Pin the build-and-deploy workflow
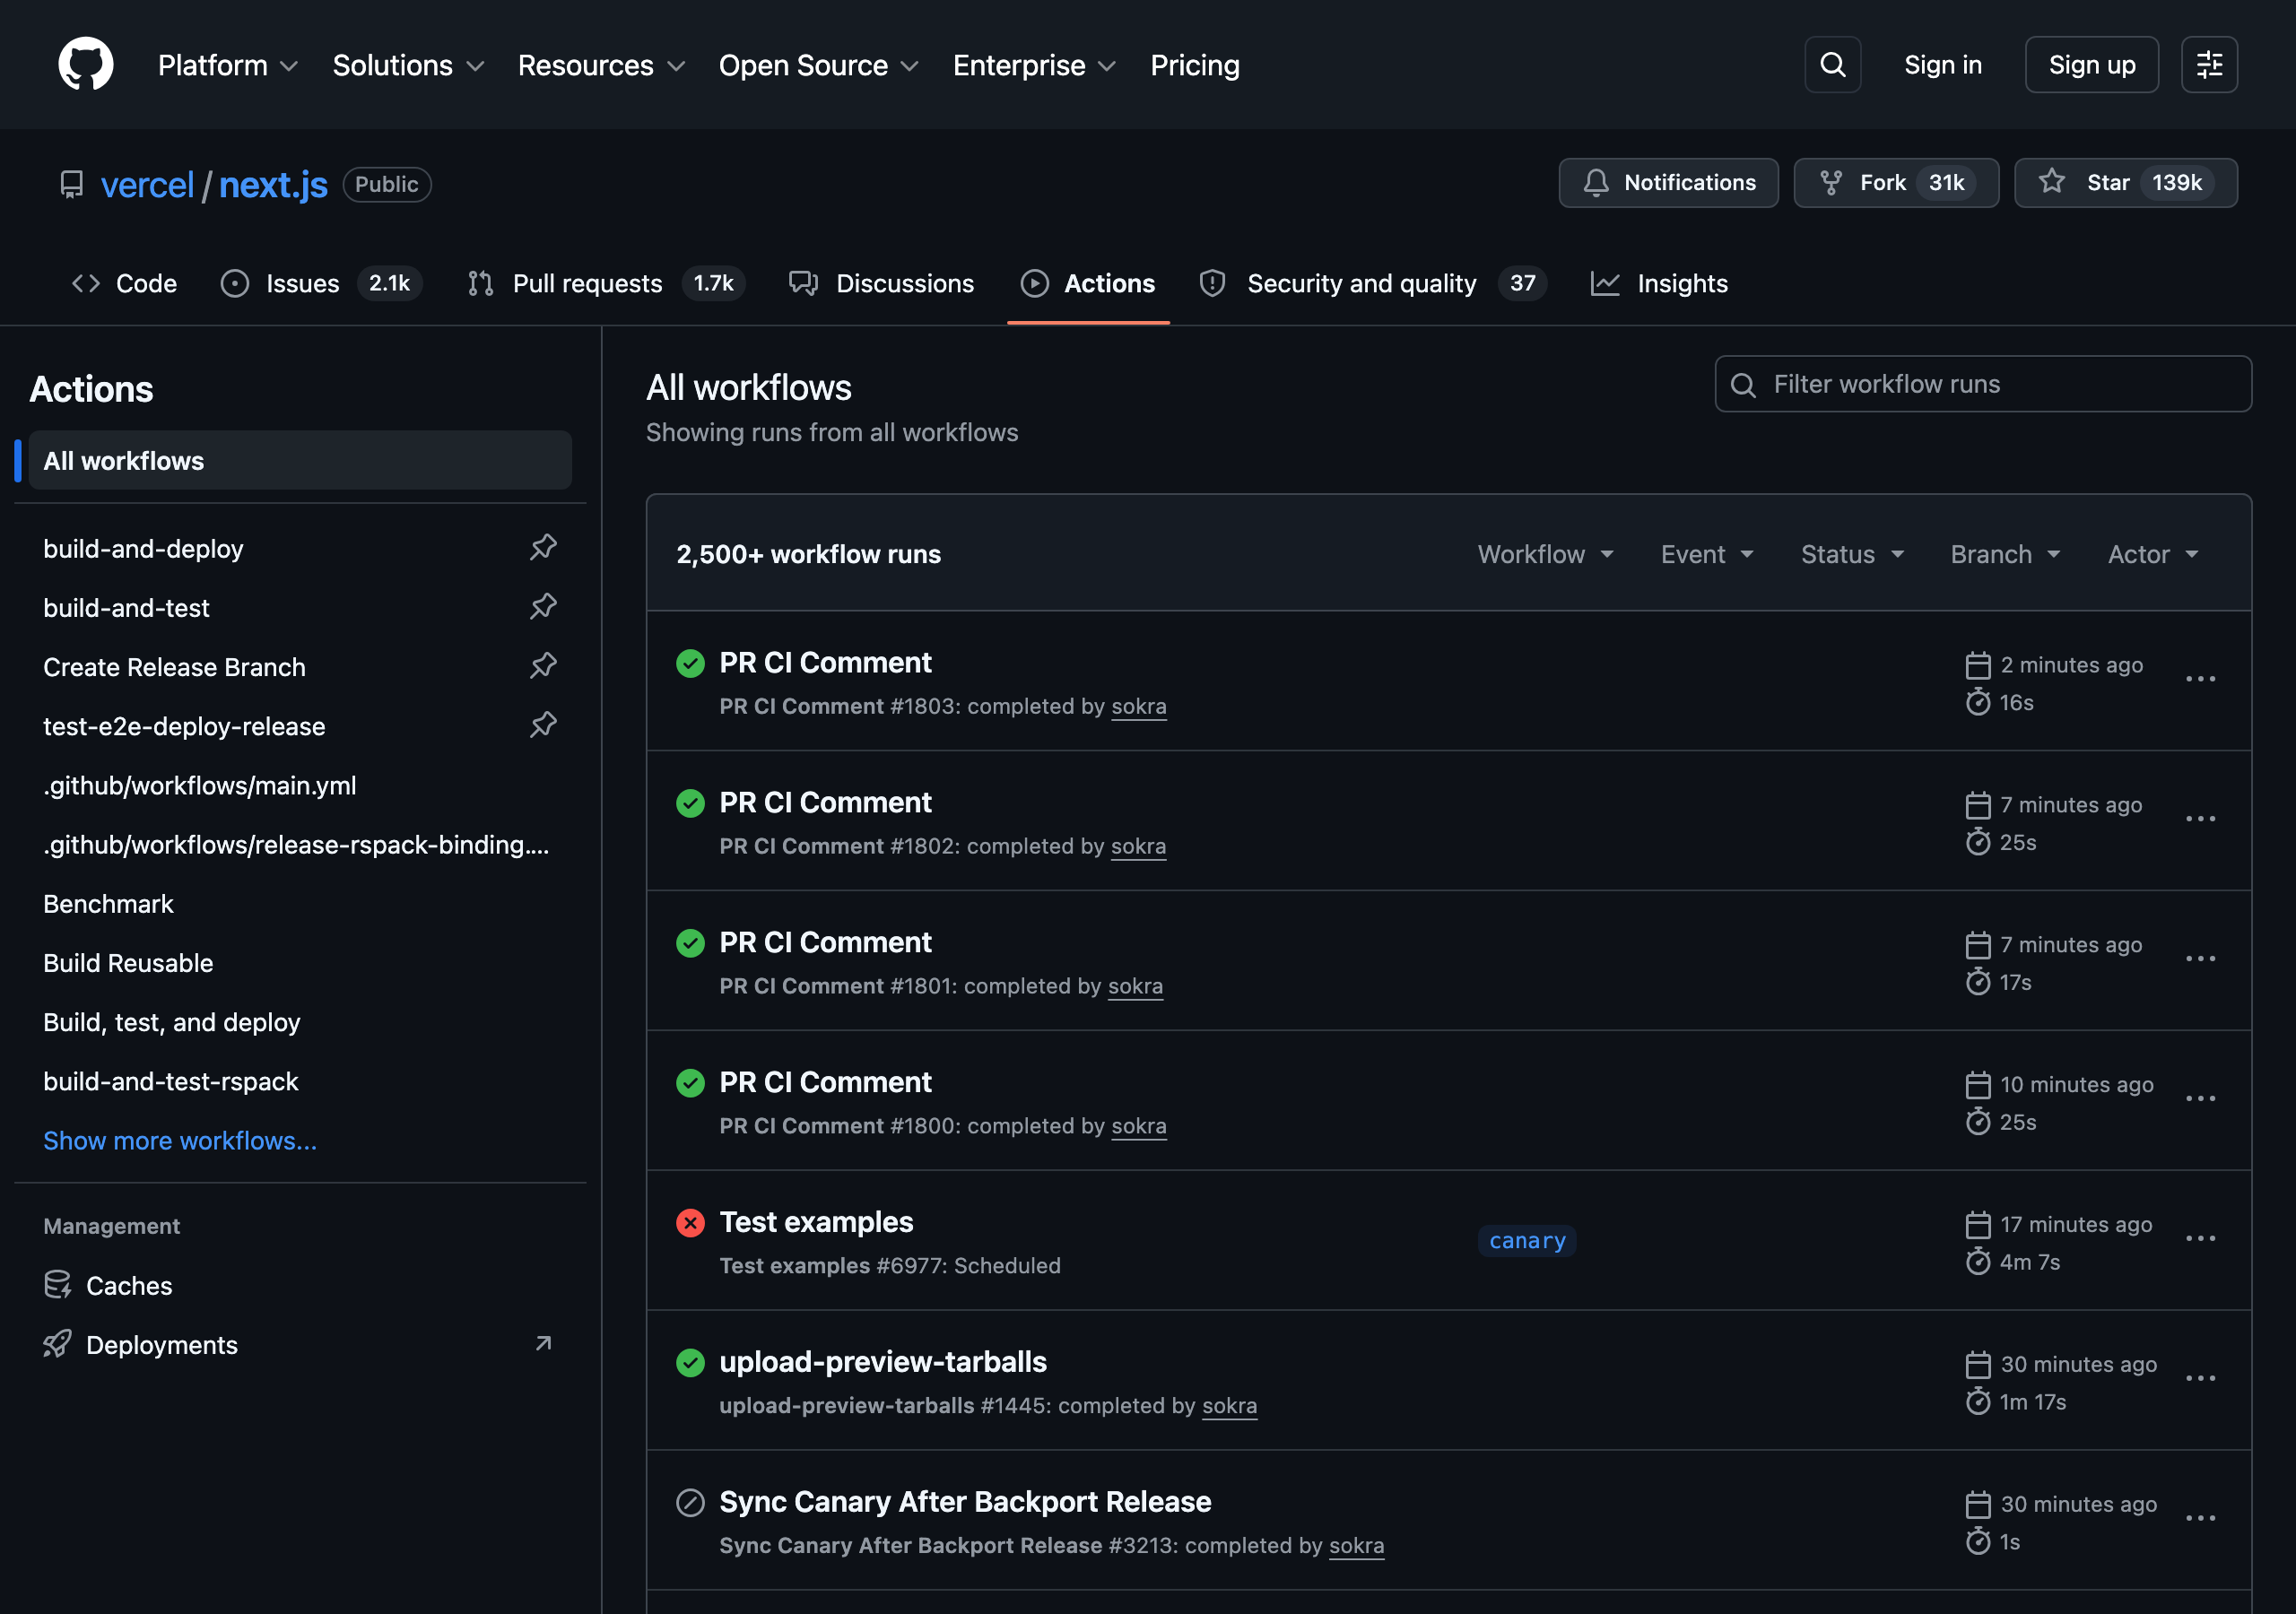2296x1614 pixels. coord(543,548)
